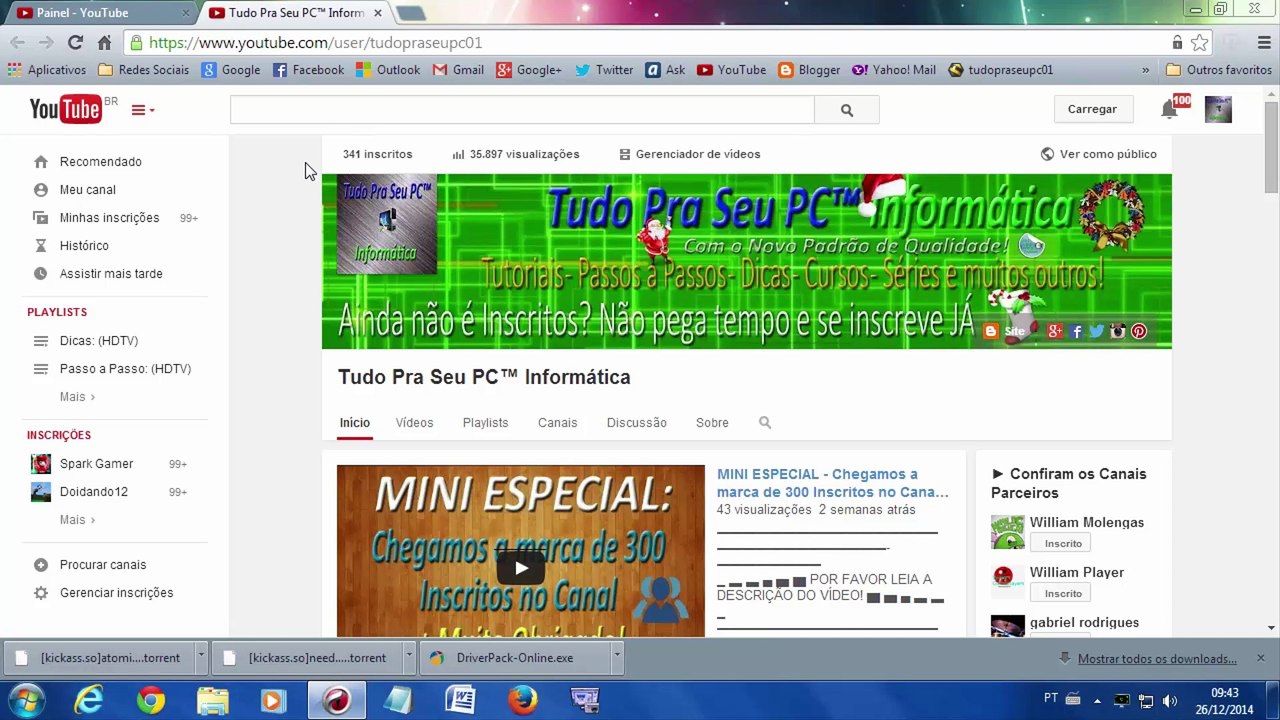This screenshot has width=1280, height=720.
Task: Click the Gerenciar inscrições gear icon
Action: [41, 593]
